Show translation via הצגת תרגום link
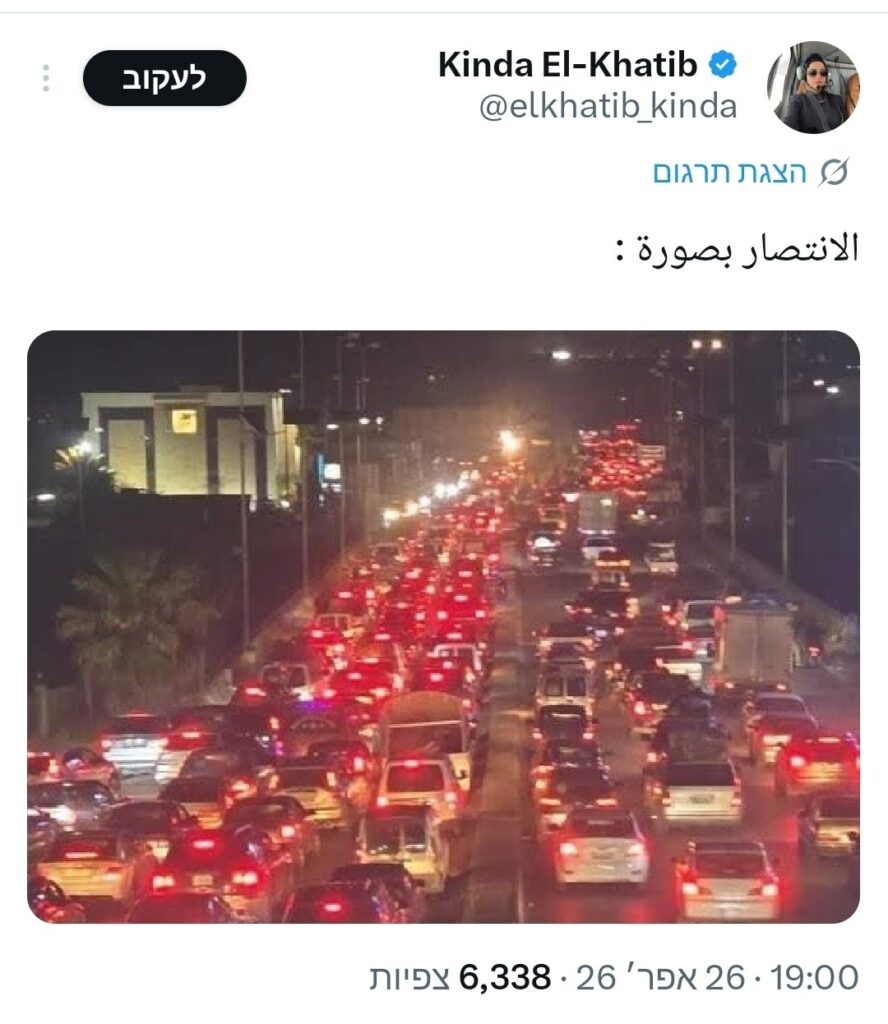The width and height of the screenshot is (888, 1024). (x=730, y=173)
